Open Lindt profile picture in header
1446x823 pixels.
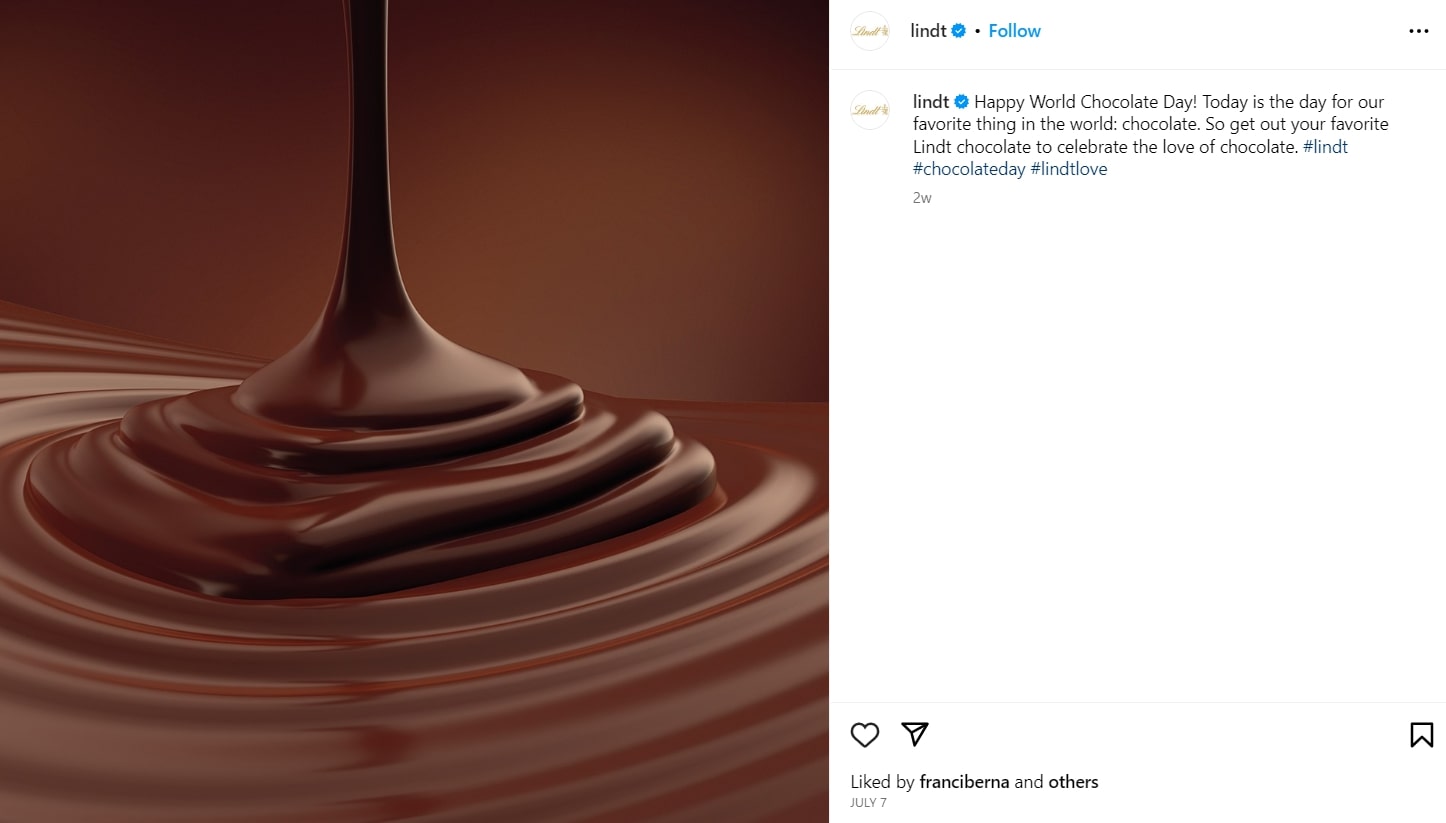(869, 31)
